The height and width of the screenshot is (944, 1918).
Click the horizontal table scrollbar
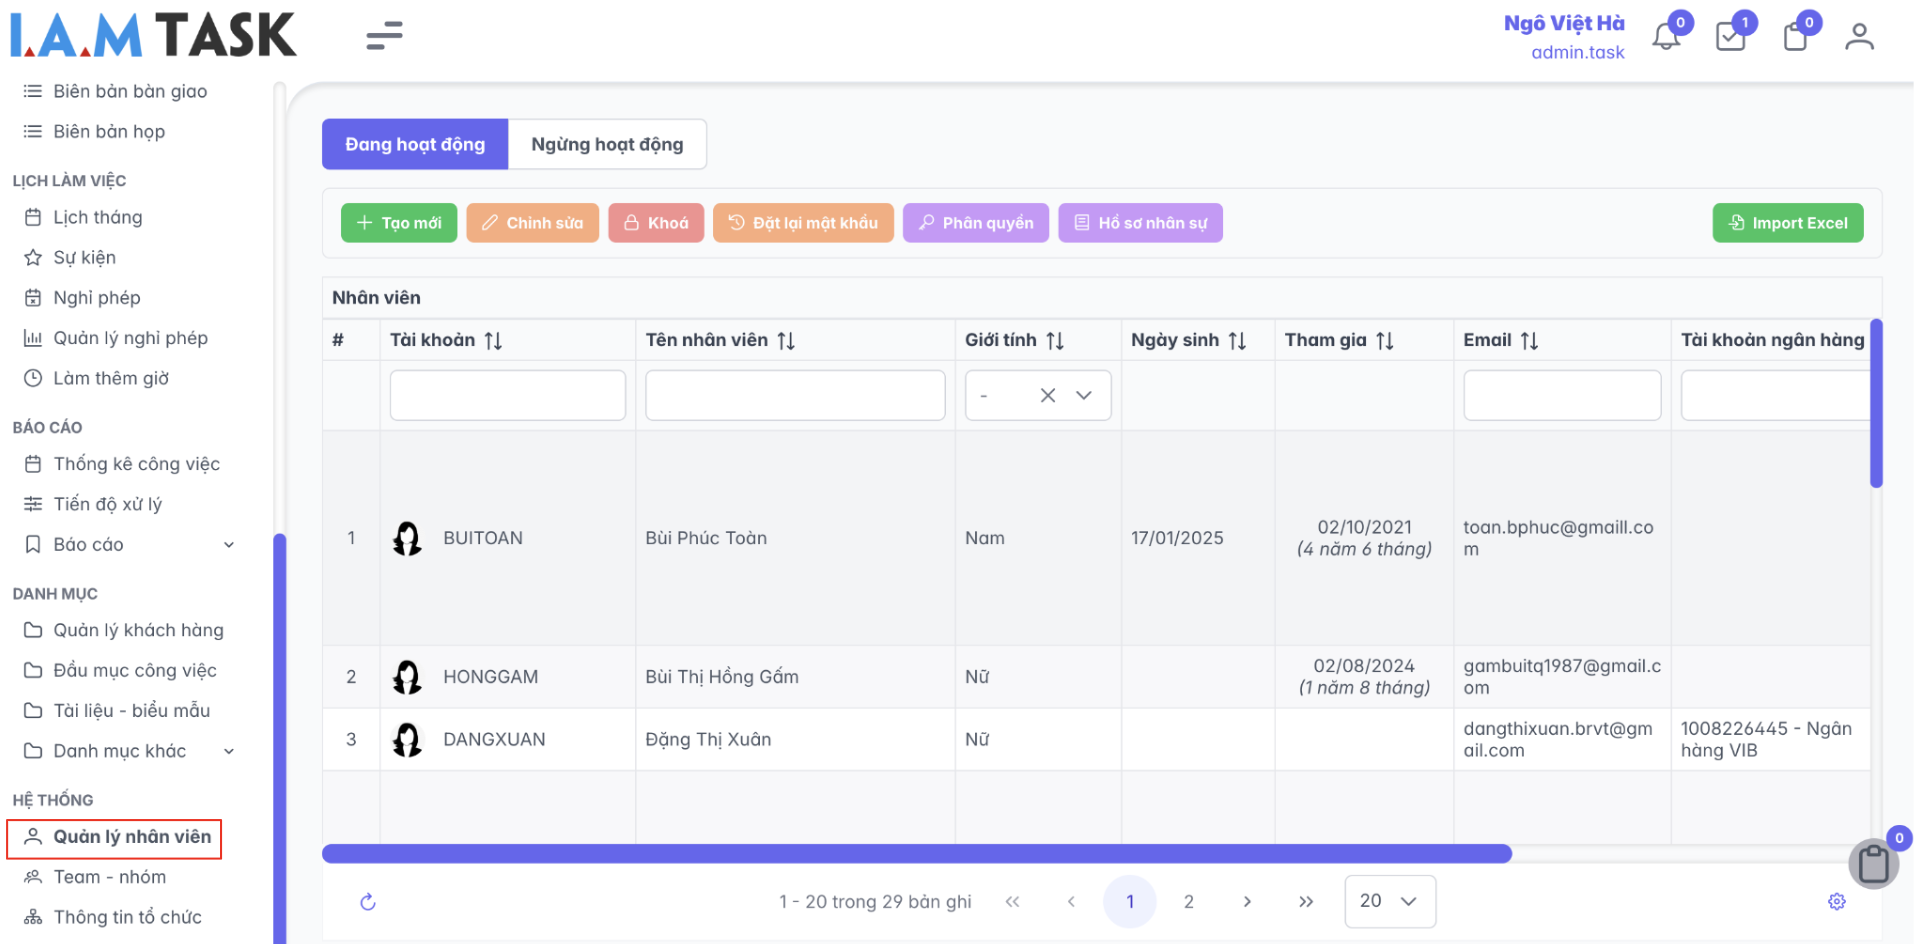click(x=916, y=853)
